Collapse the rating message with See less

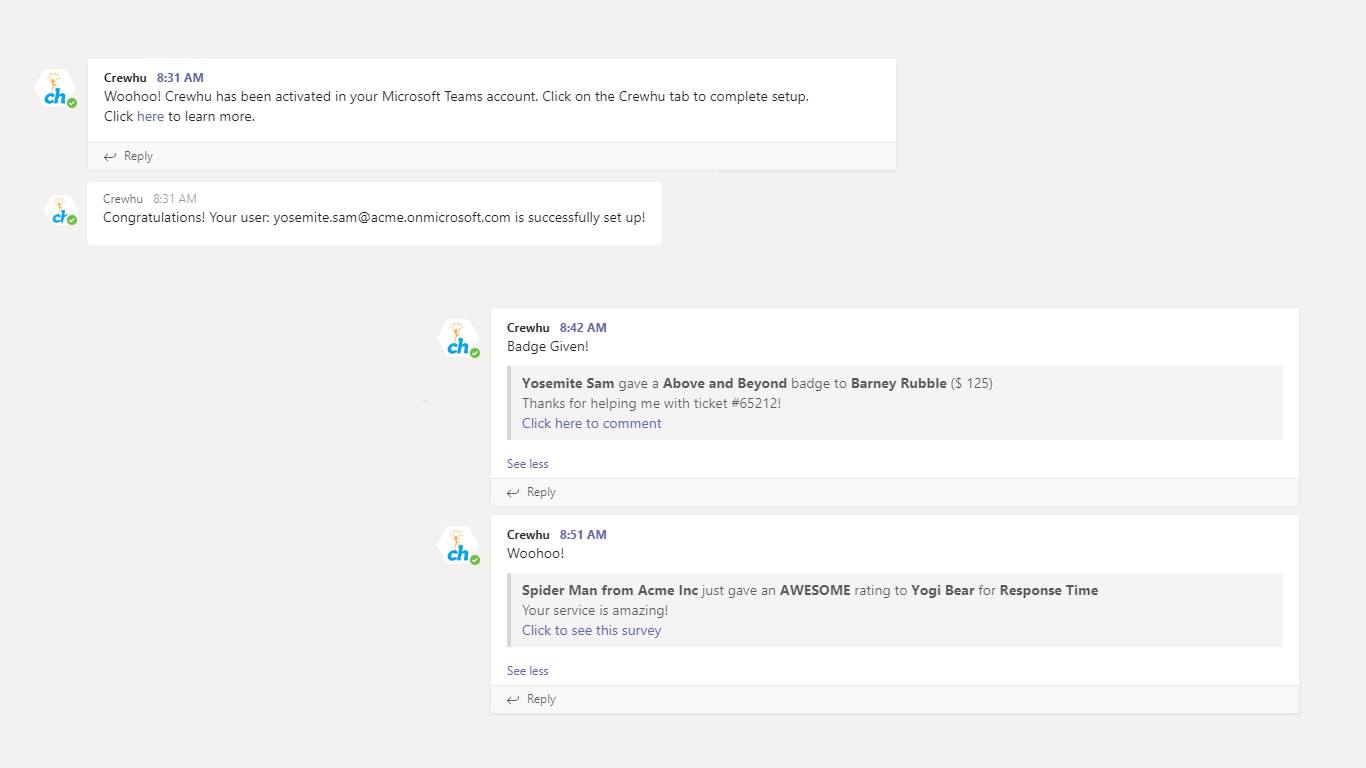point(527,671)
